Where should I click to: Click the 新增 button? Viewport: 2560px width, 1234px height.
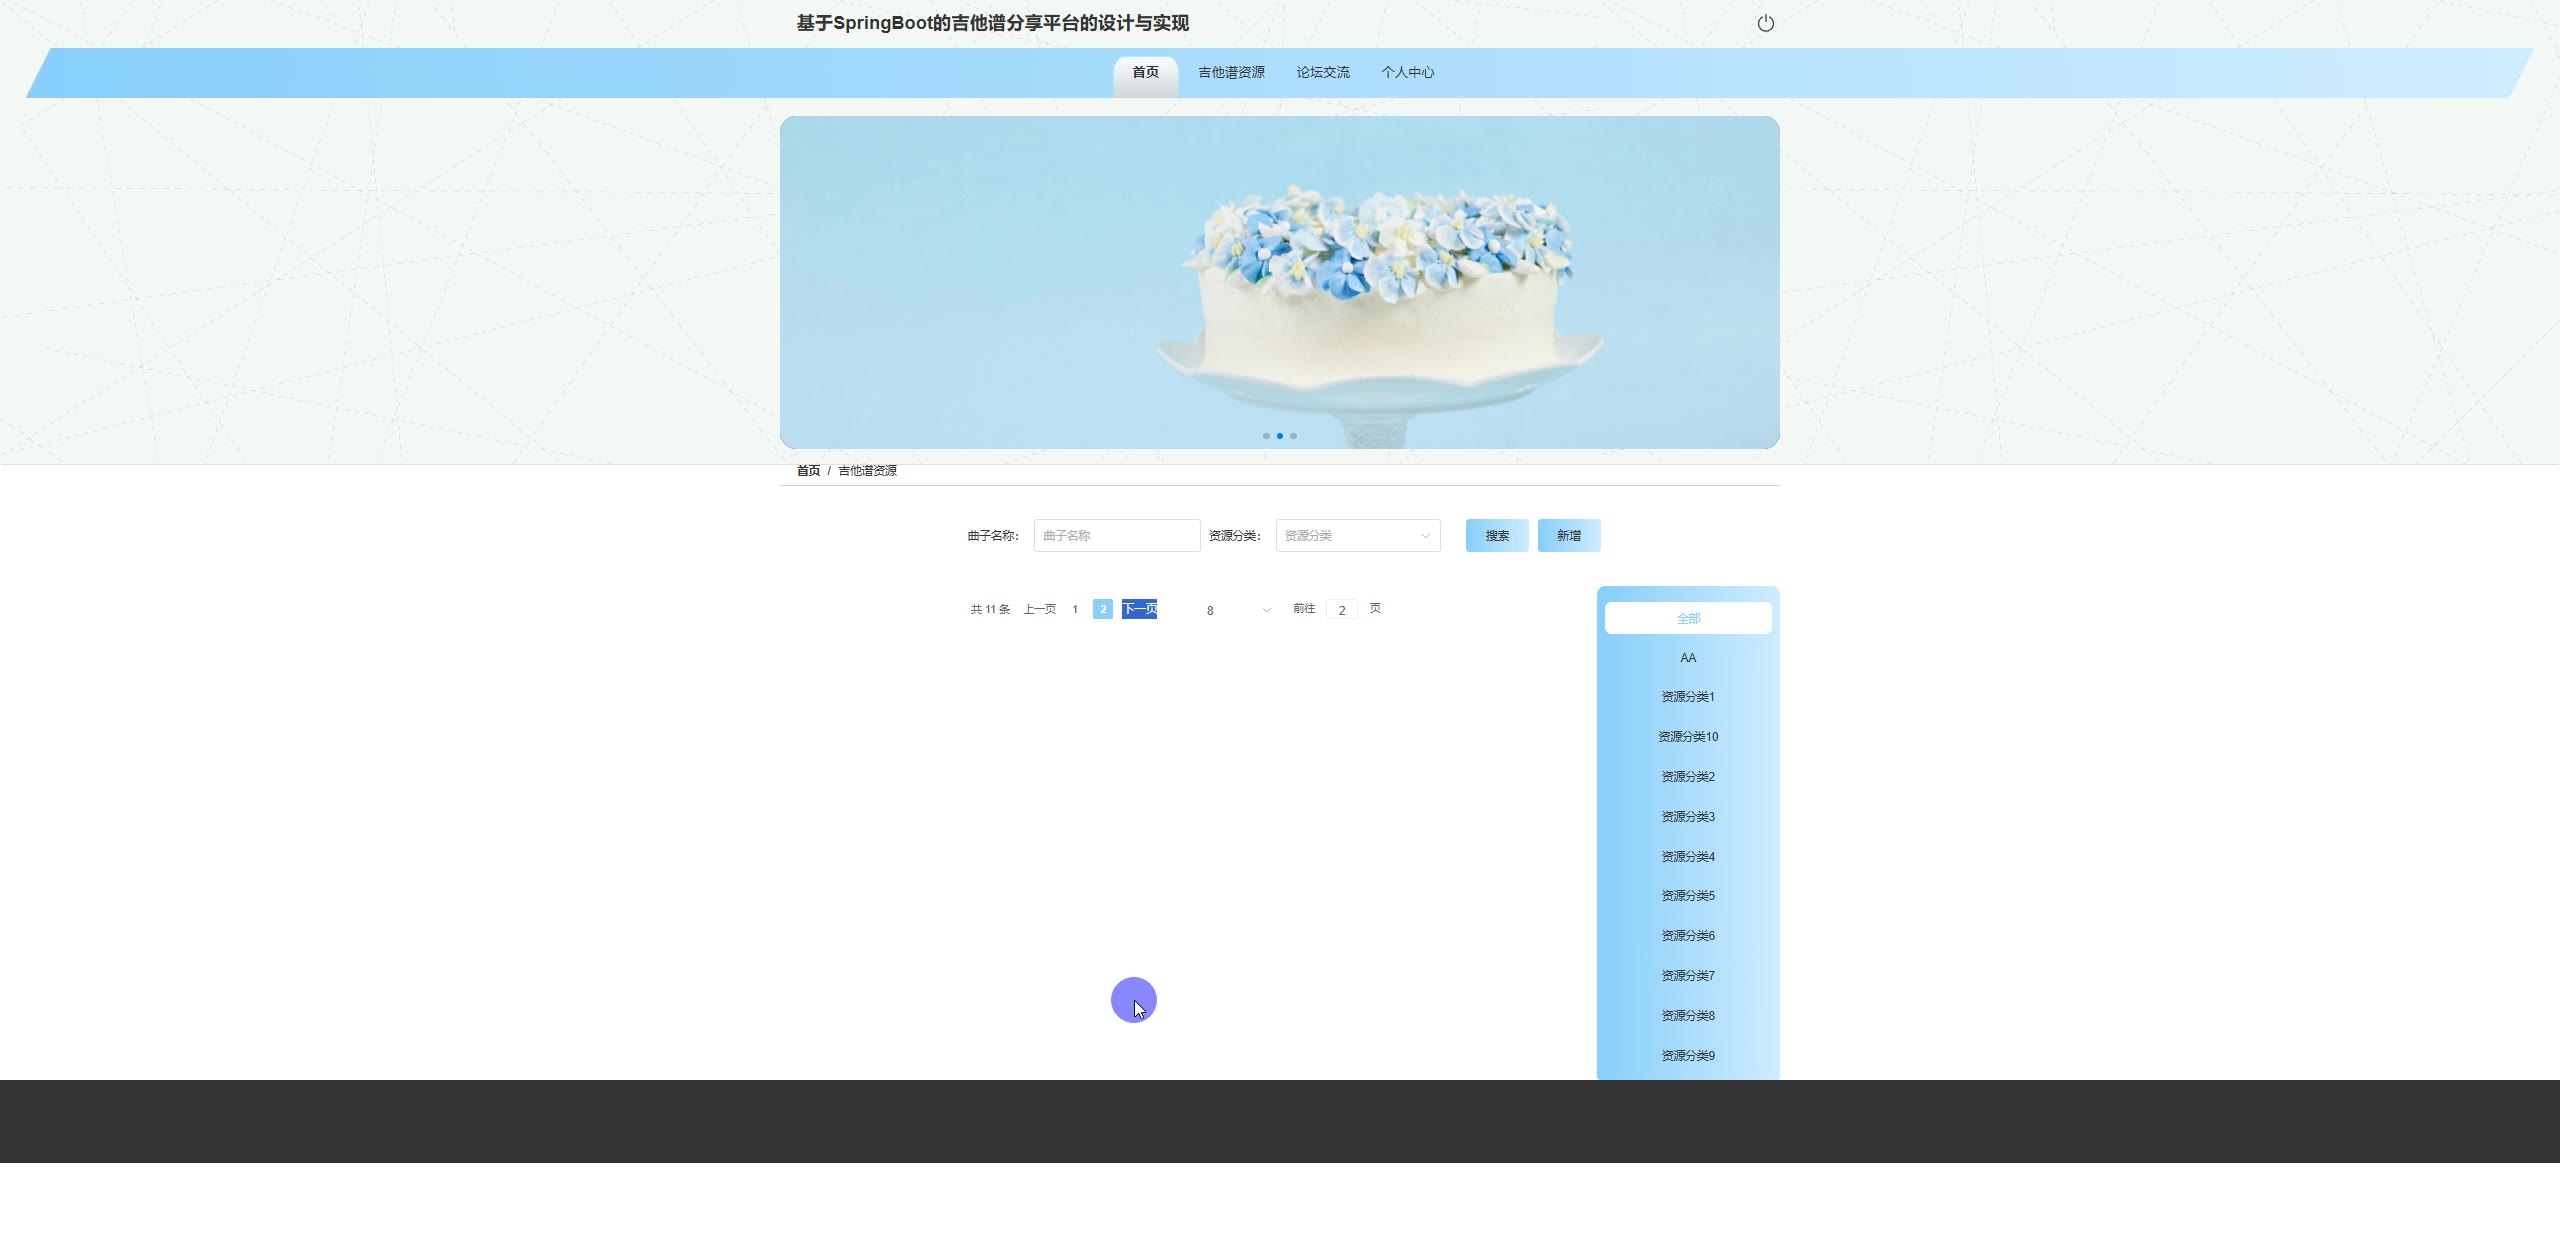point(1568,536)
